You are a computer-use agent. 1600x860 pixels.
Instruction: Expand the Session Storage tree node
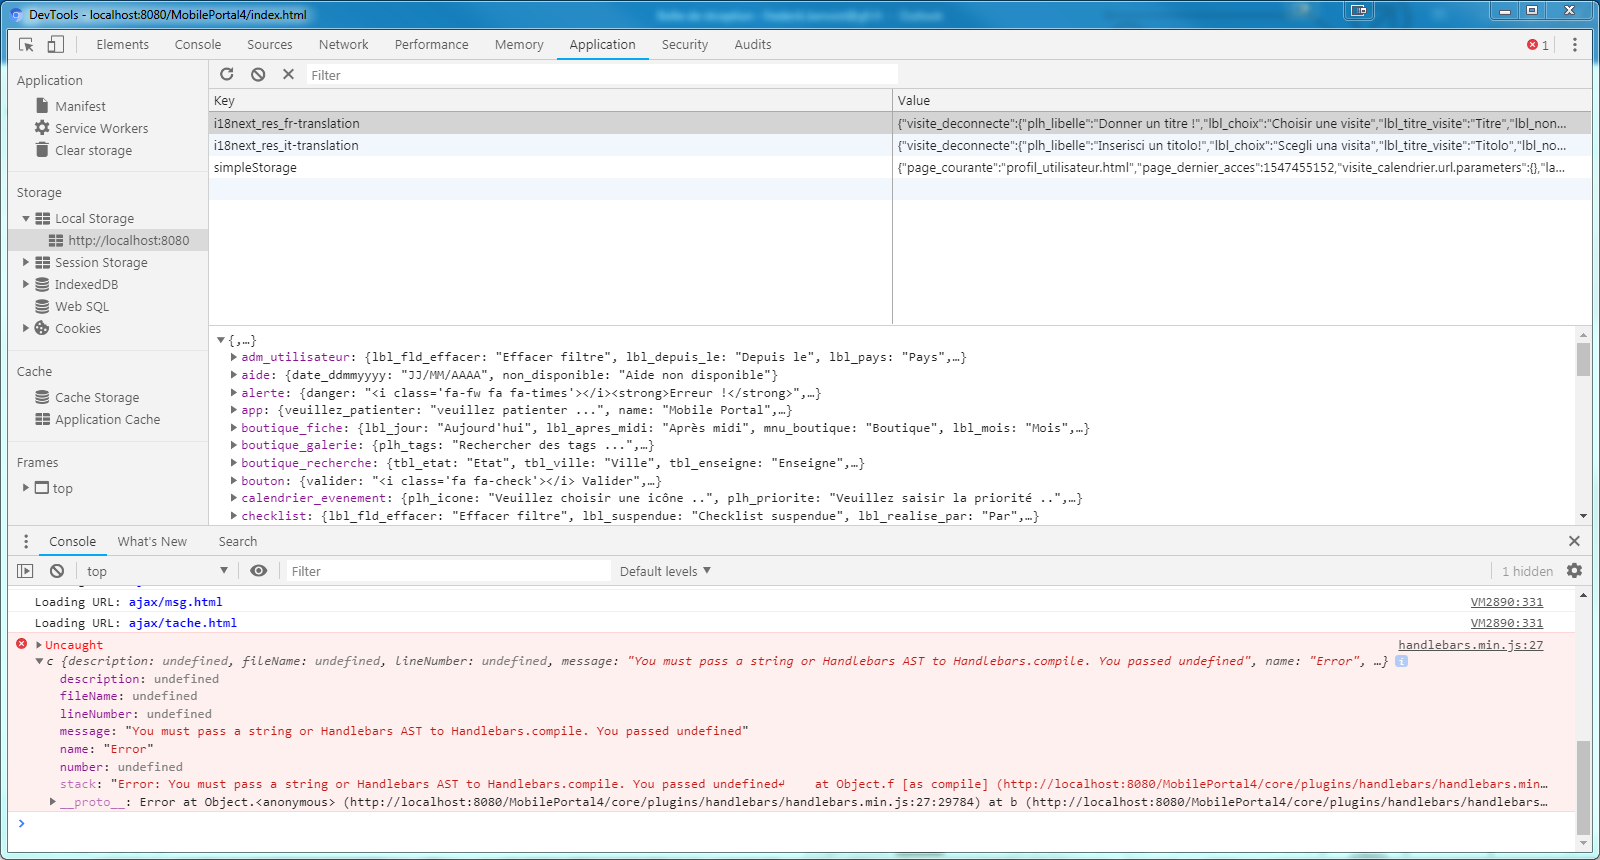(x=26, y=263)
